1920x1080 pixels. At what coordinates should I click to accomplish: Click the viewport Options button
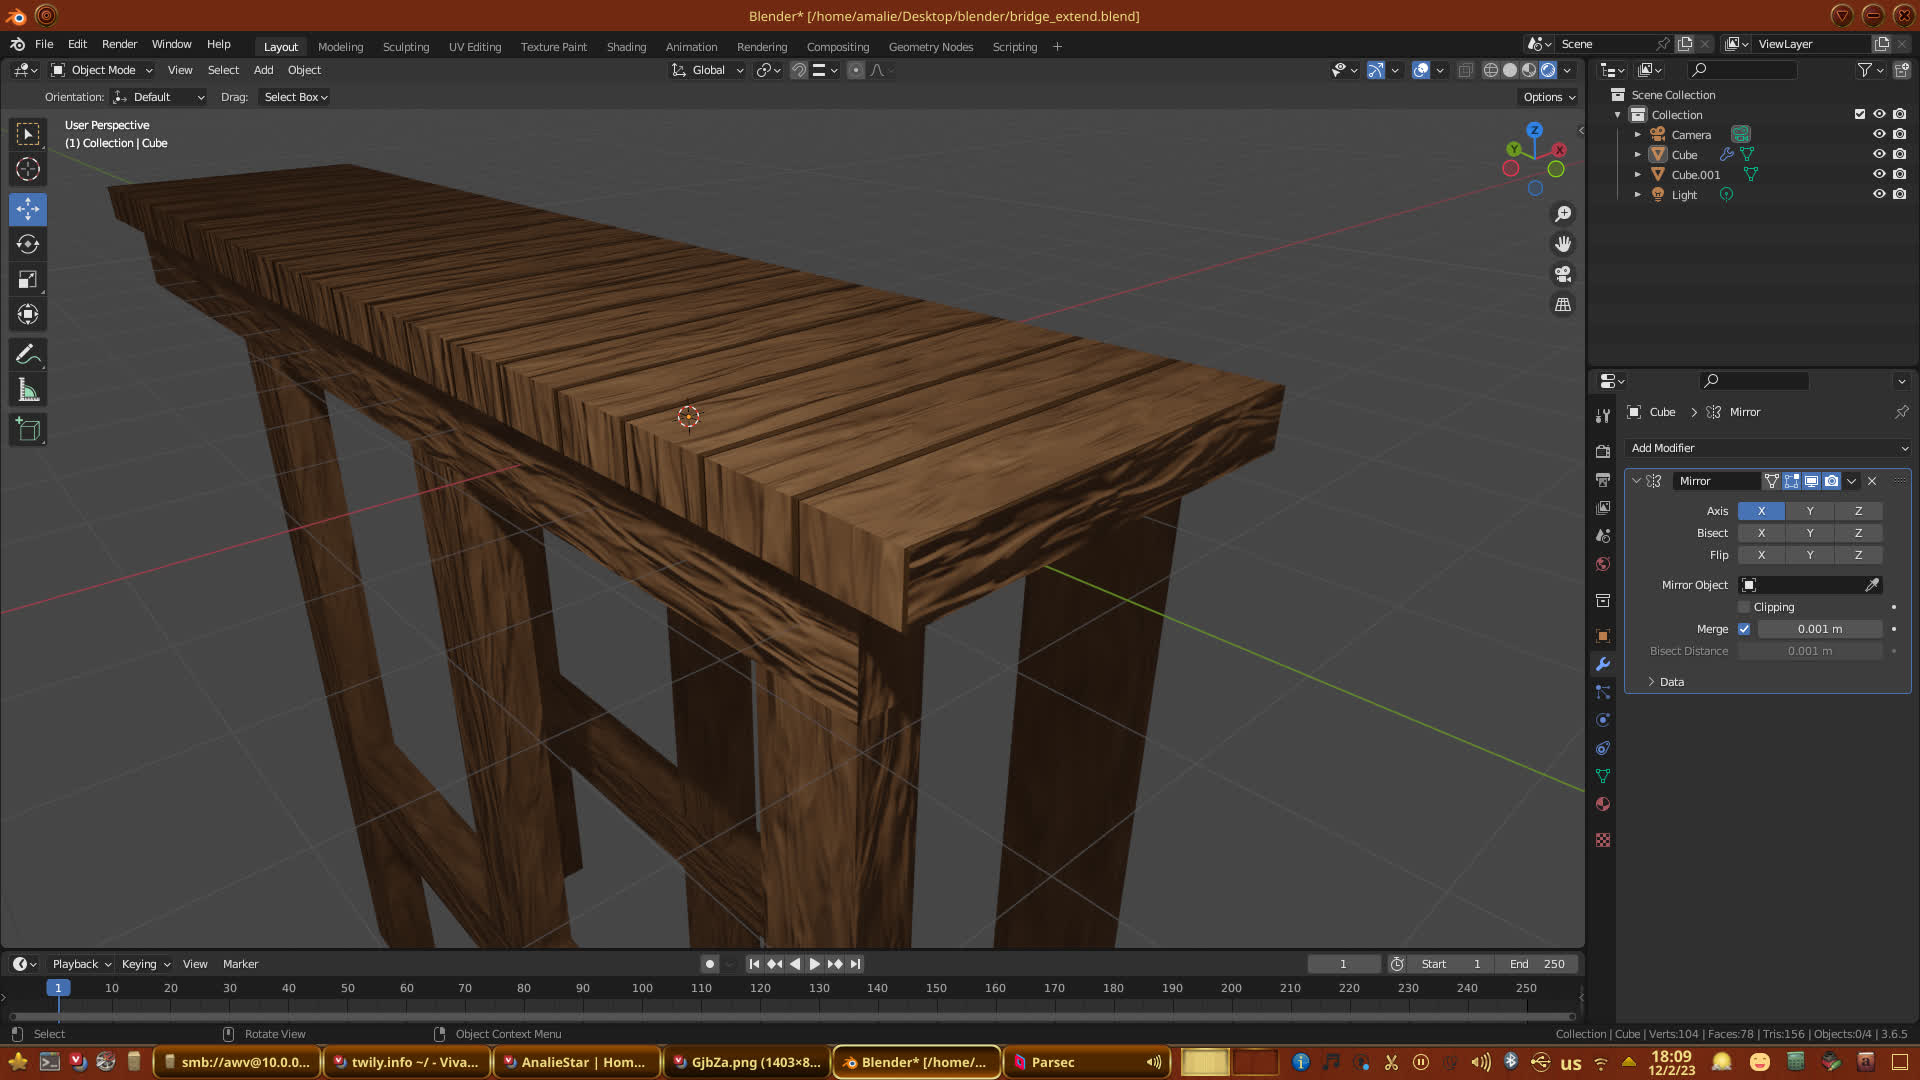1549,97
